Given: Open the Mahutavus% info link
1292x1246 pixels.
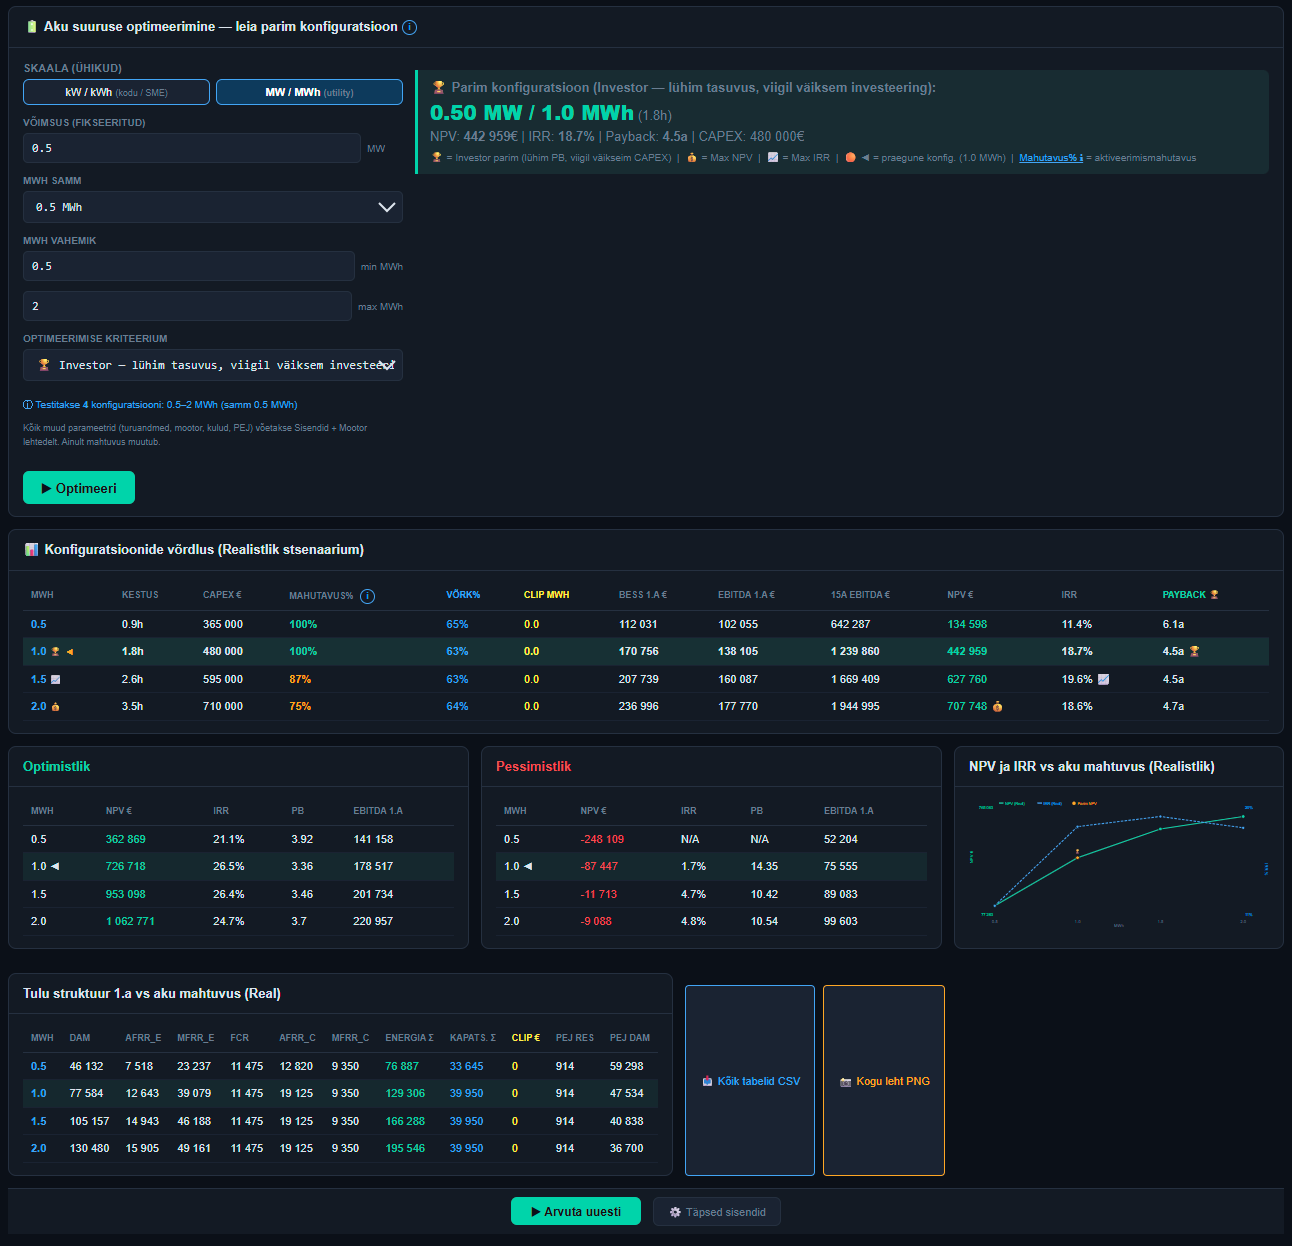Looking at the screenshot, I should tap(1051, 158).
